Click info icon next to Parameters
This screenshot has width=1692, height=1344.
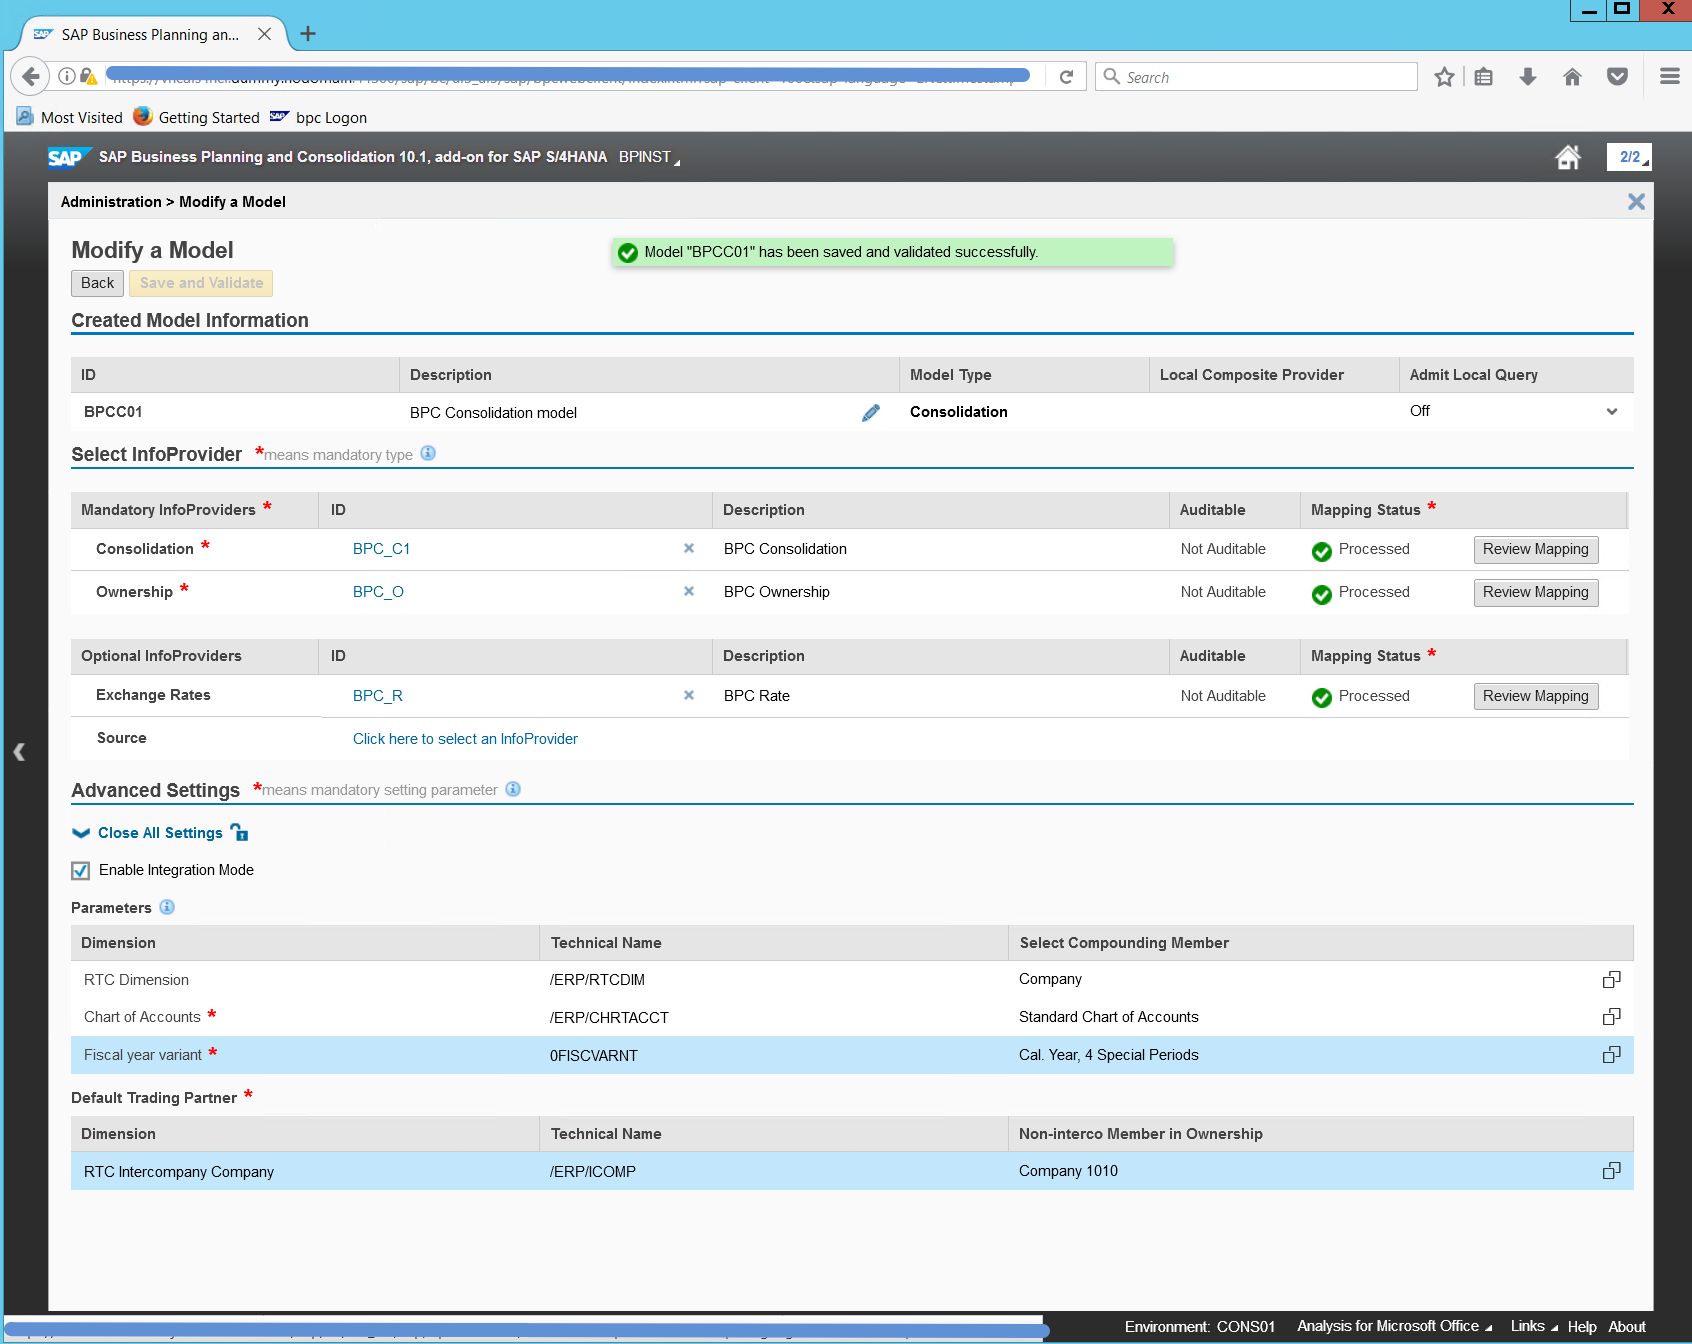click(167, 907)
